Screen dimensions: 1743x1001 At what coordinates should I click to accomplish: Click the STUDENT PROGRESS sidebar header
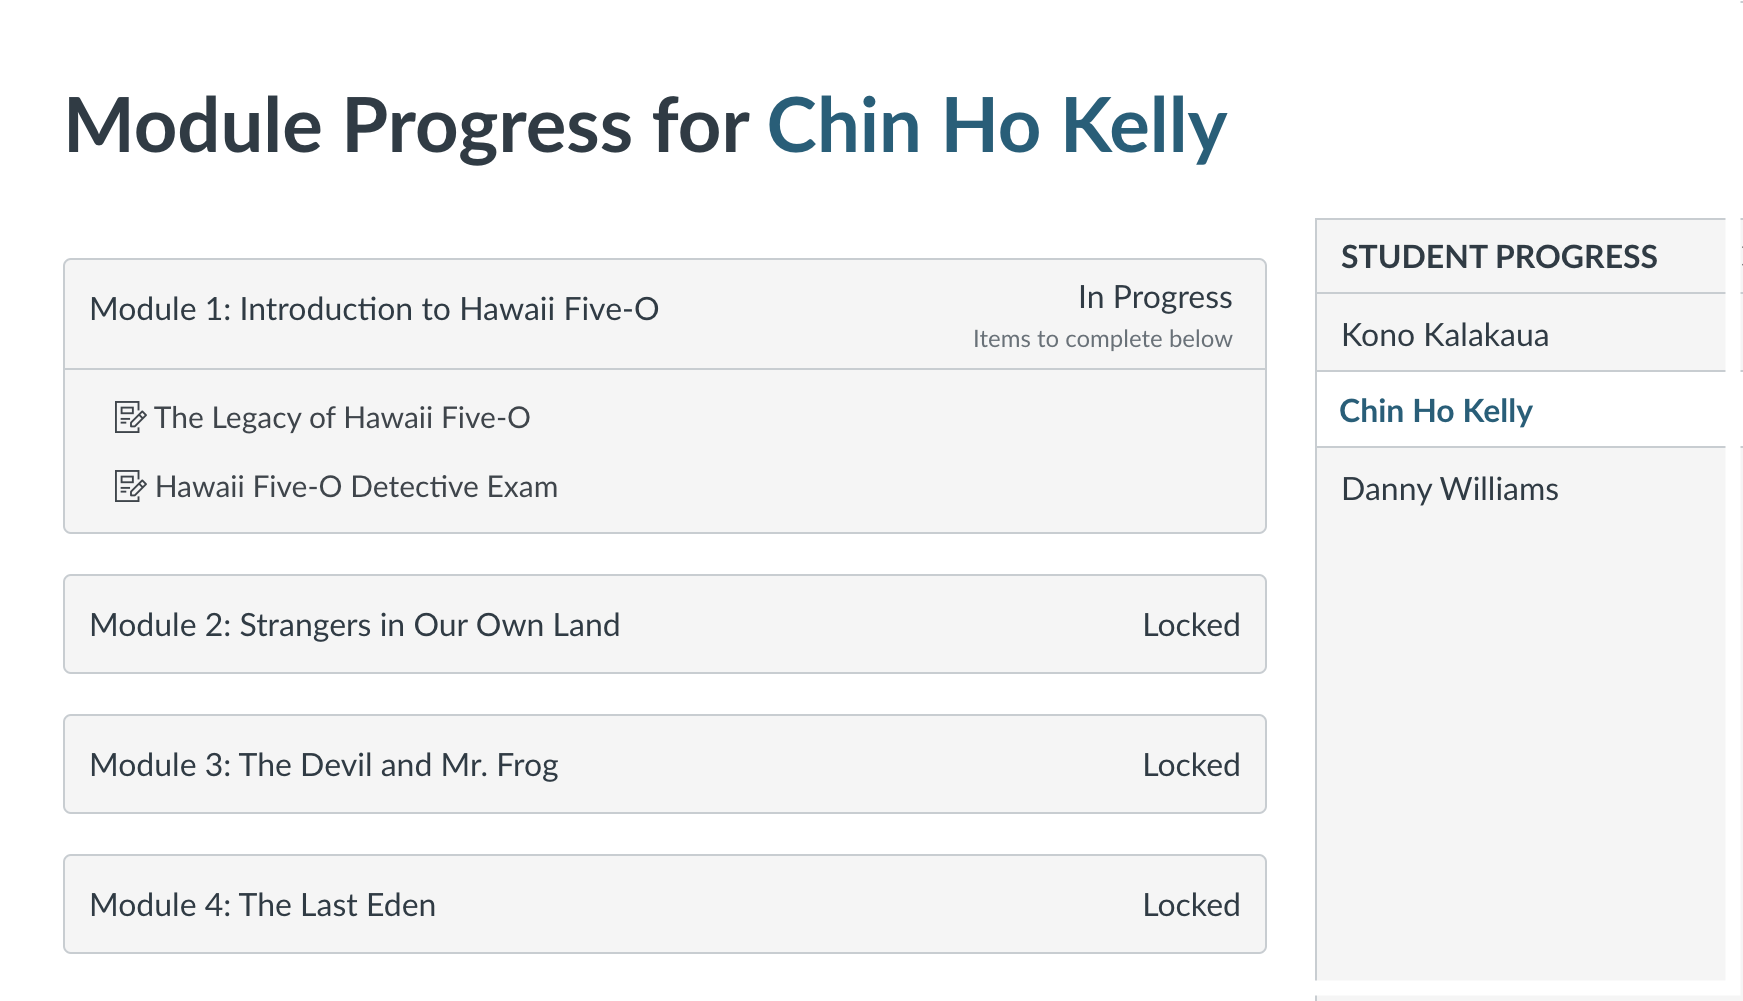1499,257
